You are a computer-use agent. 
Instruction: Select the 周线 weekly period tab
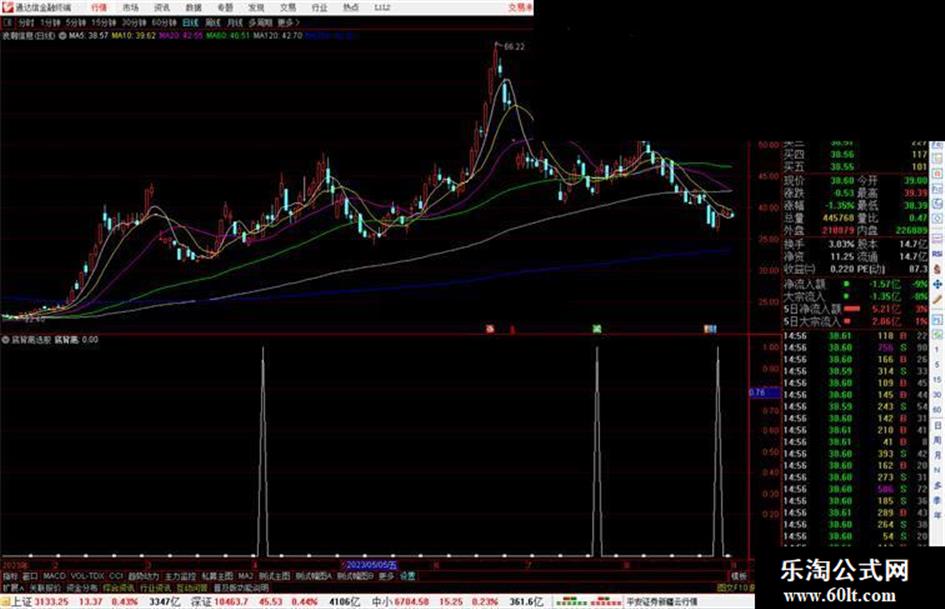[x=213, y=22]
